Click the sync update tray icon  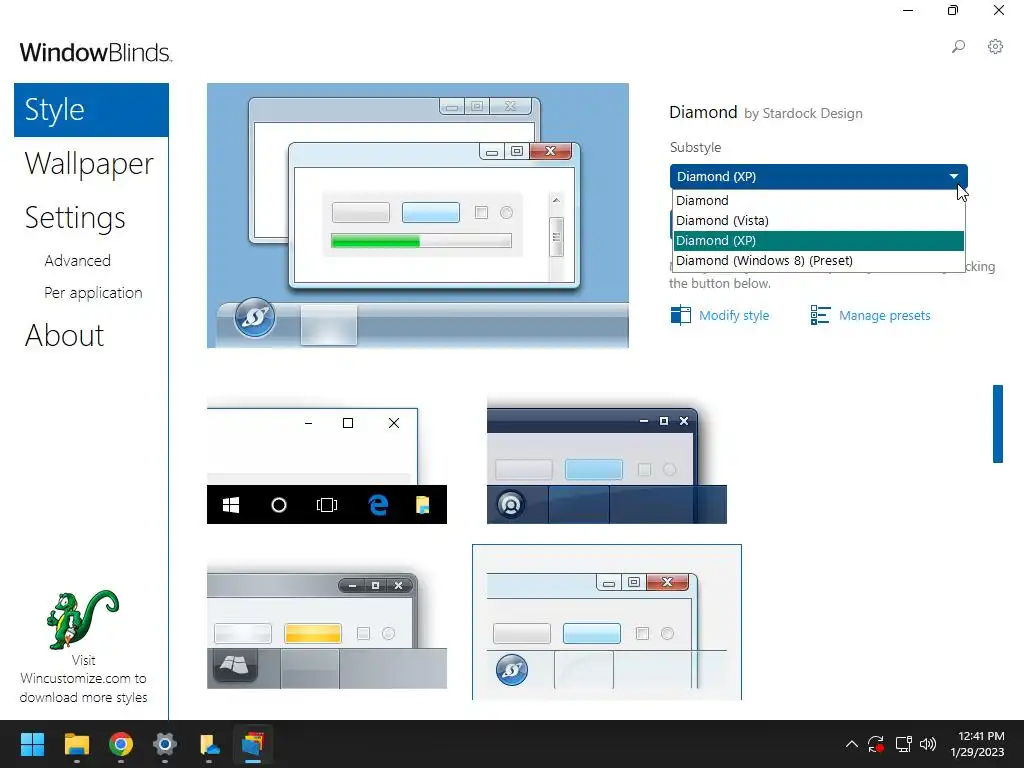(x=876, y=744)
